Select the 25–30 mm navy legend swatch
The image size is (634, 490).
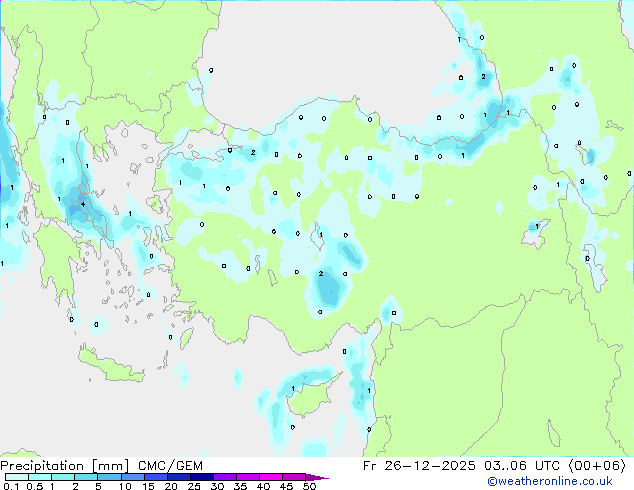pyautogui.click(x=201, y=477)
